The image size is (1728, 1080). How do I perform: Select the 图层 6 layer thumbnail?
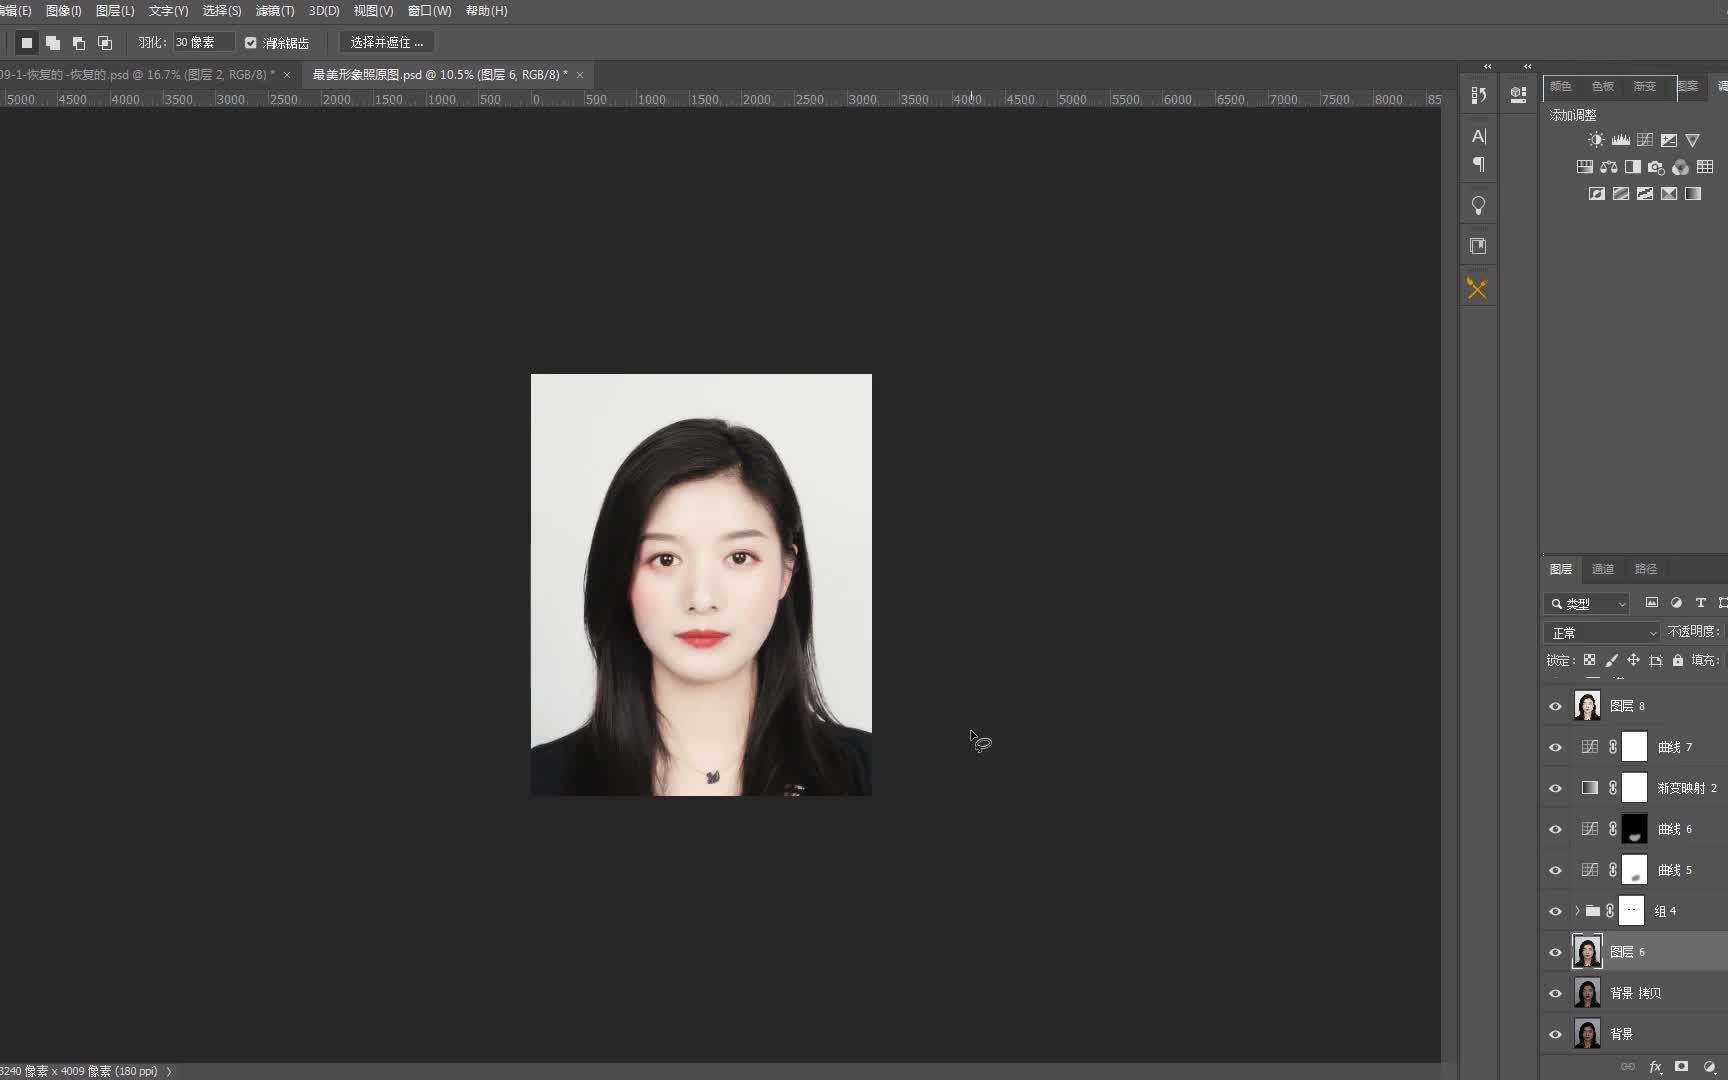pos(1587,952)
